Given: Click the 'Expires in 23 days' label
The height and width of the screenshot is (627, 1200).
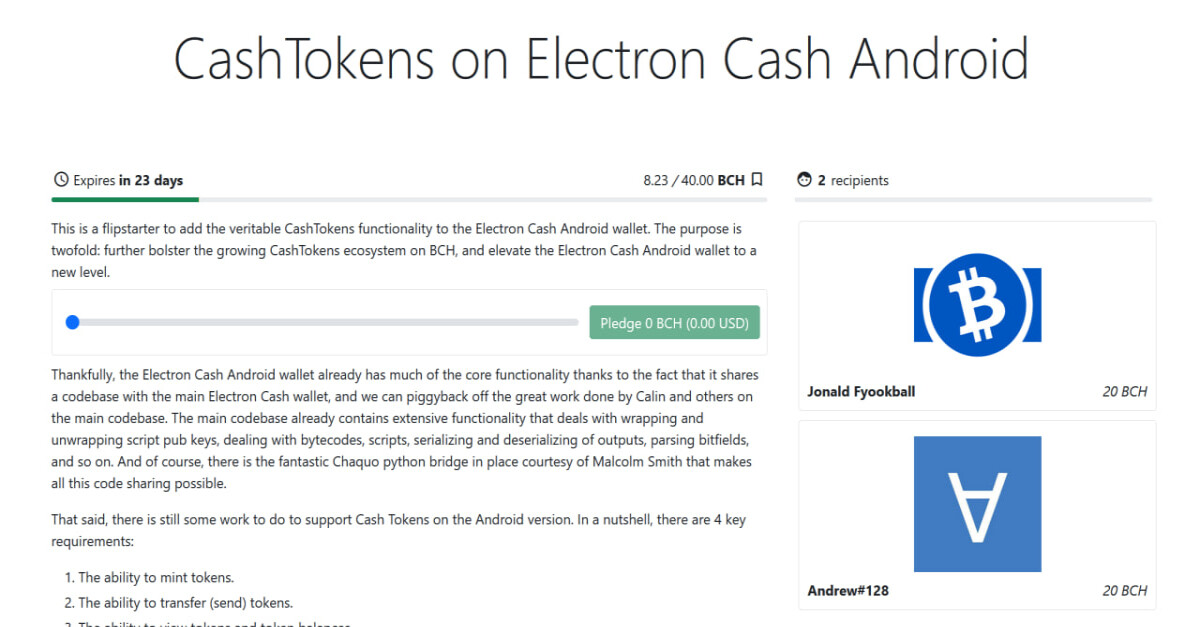Looking at the screenshot, I should (127, 180).
